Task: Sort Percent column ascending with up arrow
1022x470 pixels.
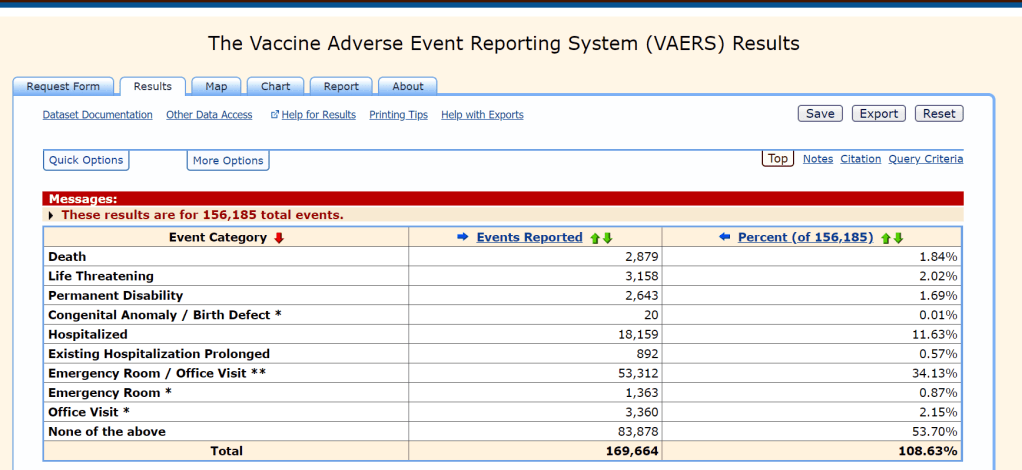Action: click(x=885, y=238)
